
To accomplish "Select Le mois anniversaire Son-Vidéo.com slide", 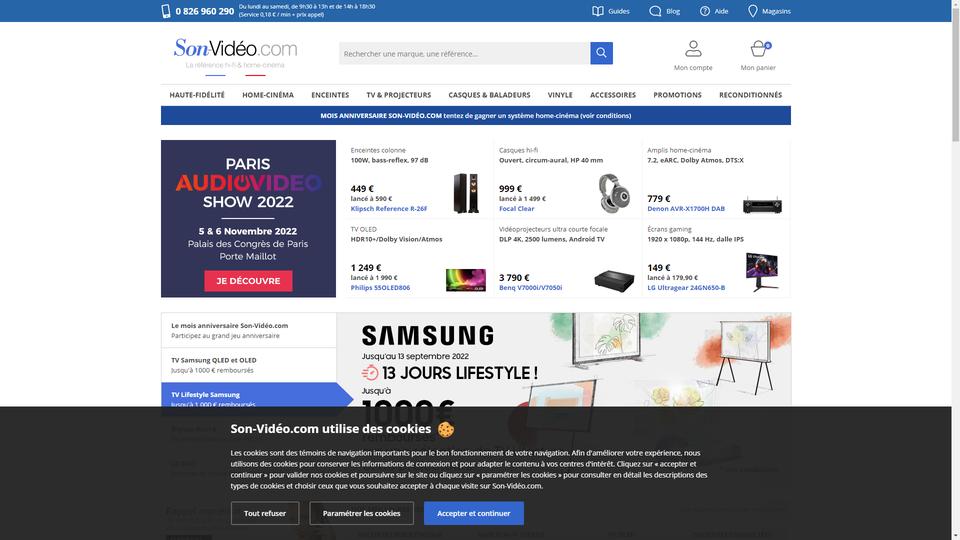I will (x=249, y=331).
